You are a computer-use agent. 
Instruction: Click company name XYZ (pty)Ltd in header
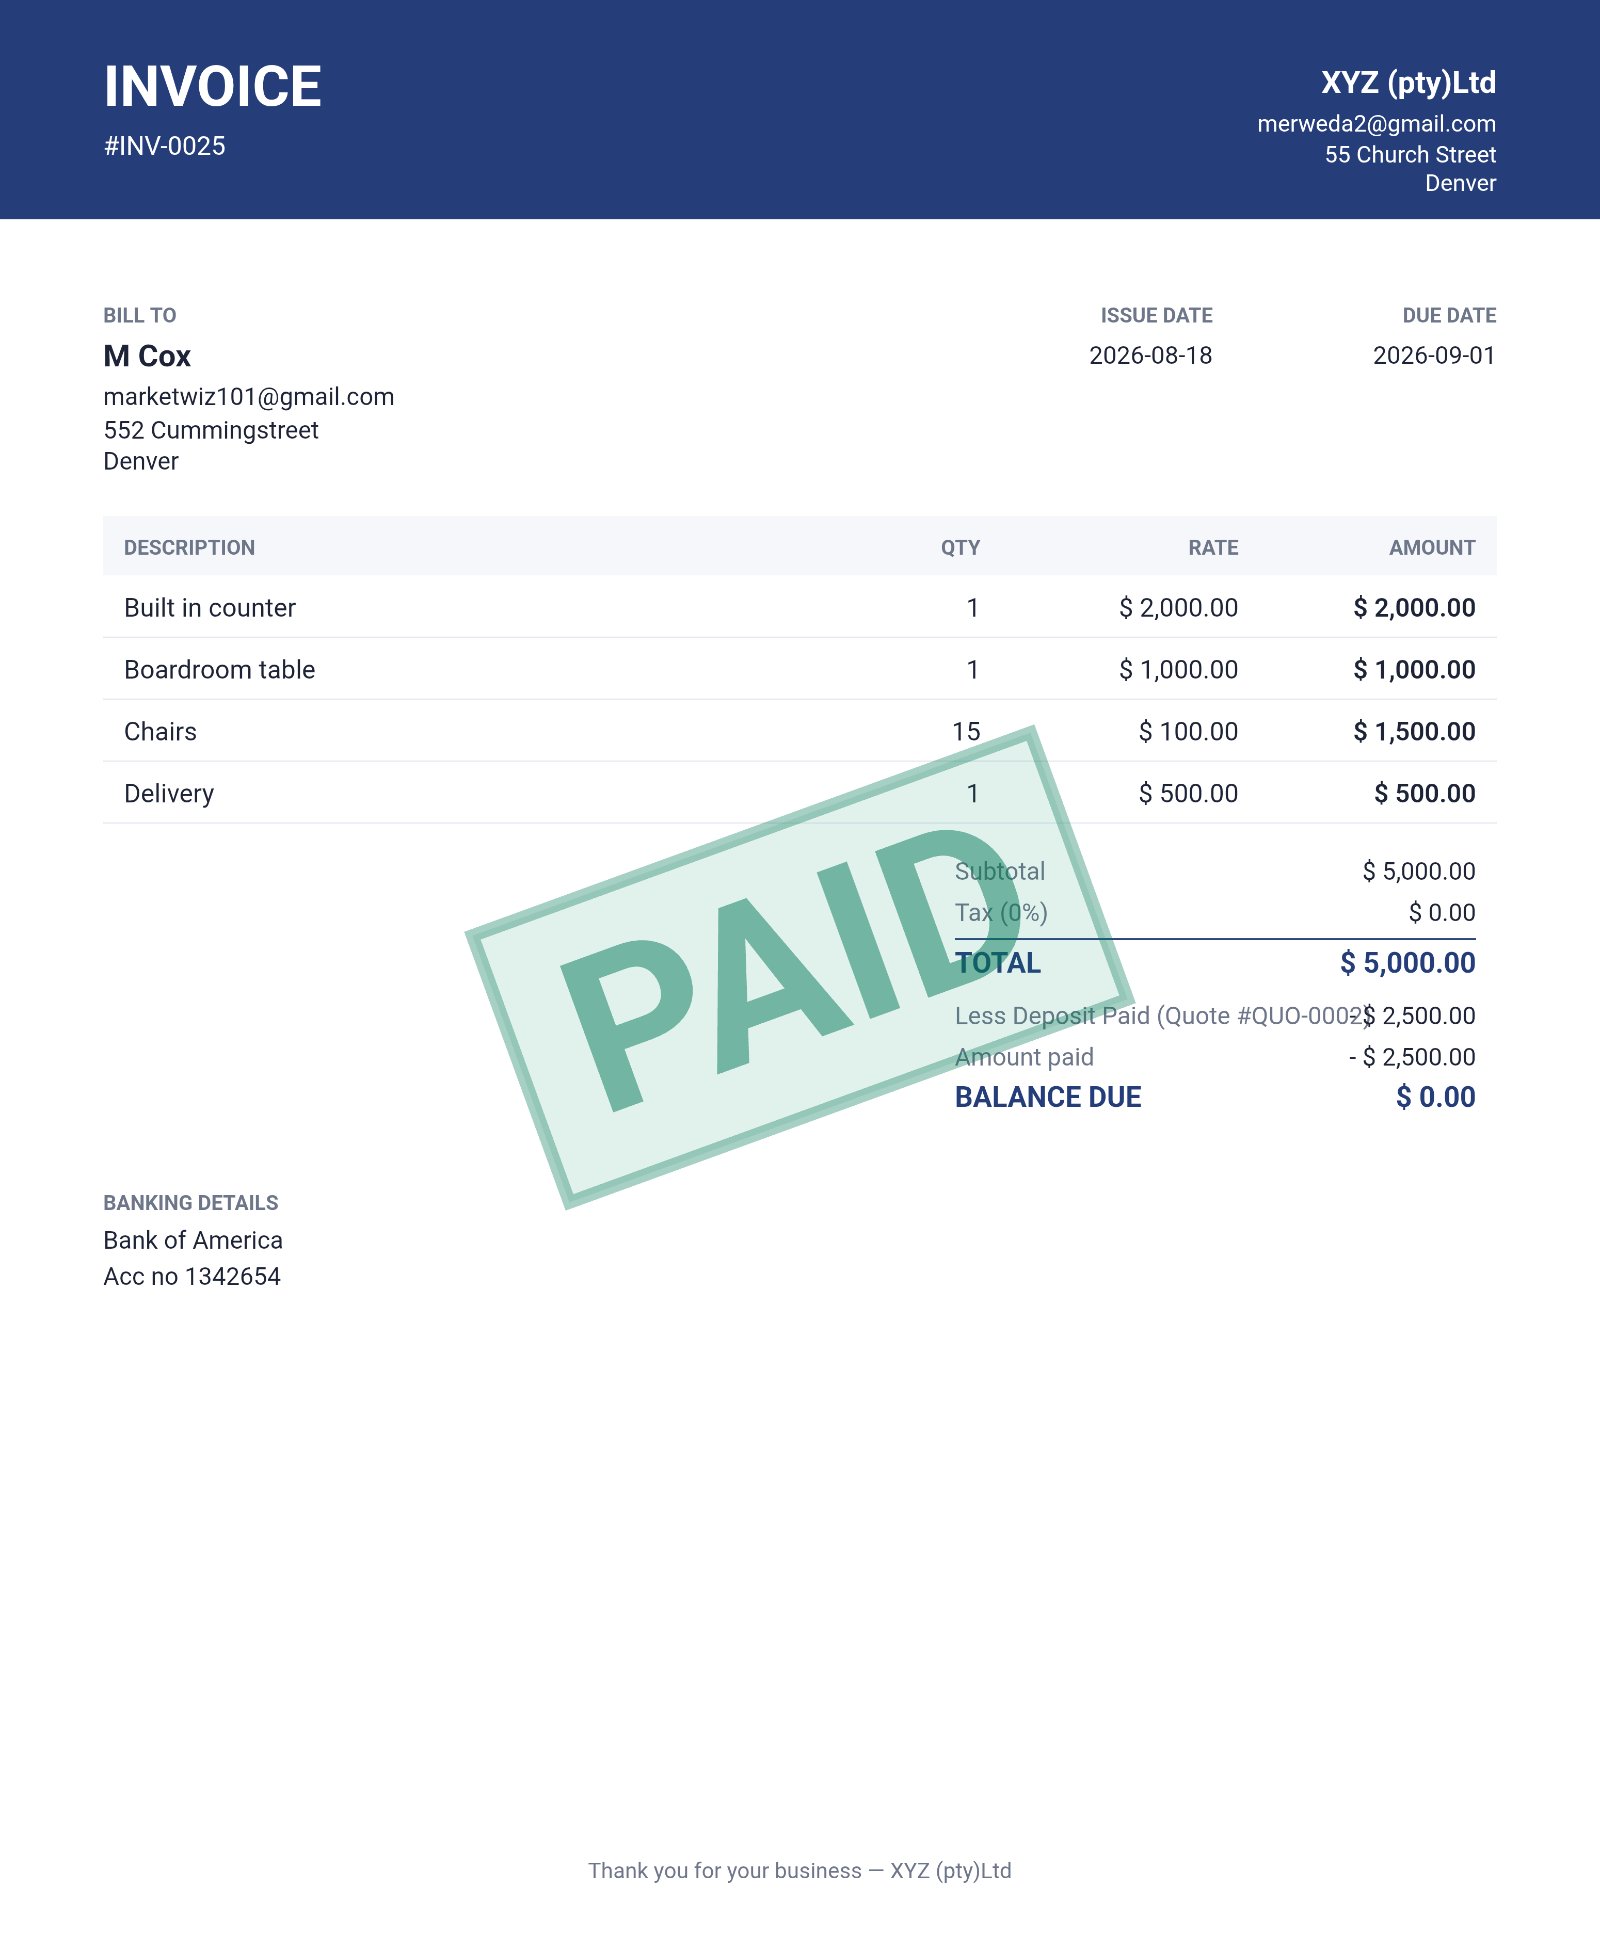click(1408, 82)
